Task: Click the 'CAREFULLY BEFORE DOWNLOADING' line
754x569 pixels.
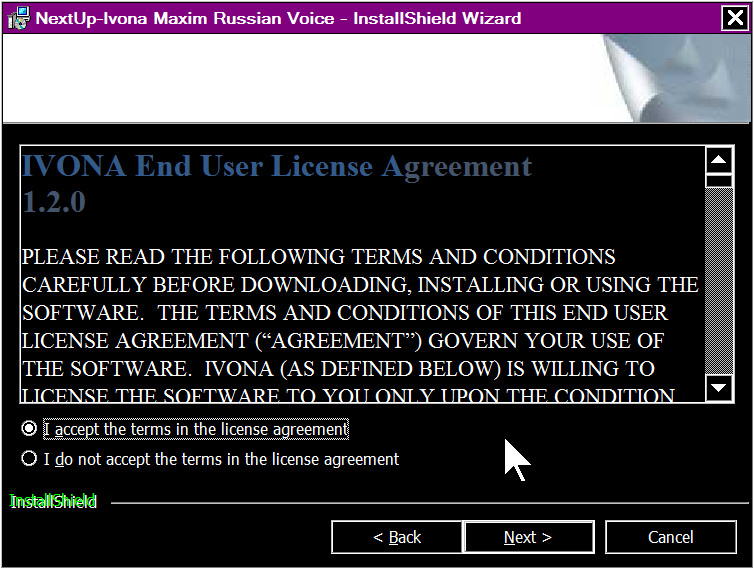Action: click(x=360, y=285)
